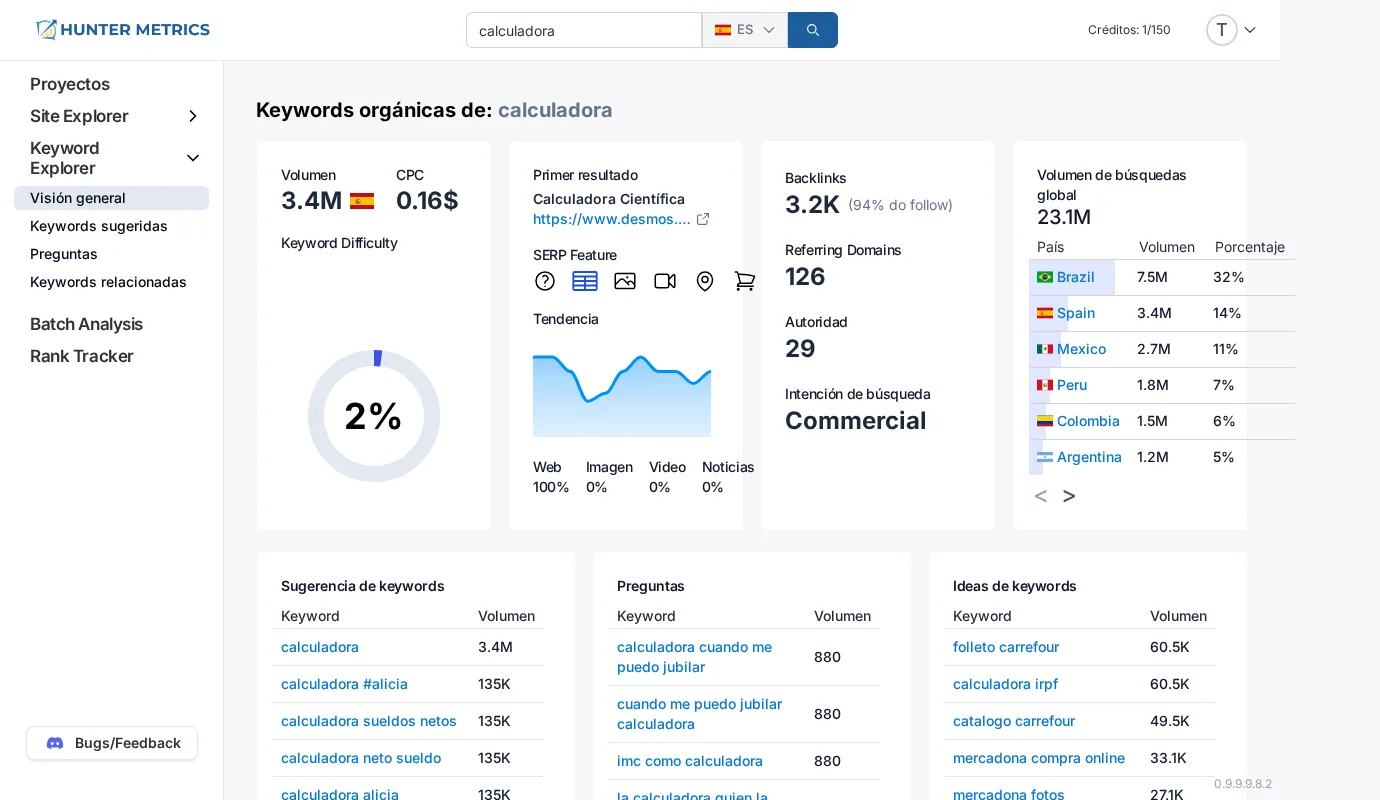The width and height of the screenshot is (1380, 800).
Task: Select the image SERP feature icon
Action: (625, 281)
